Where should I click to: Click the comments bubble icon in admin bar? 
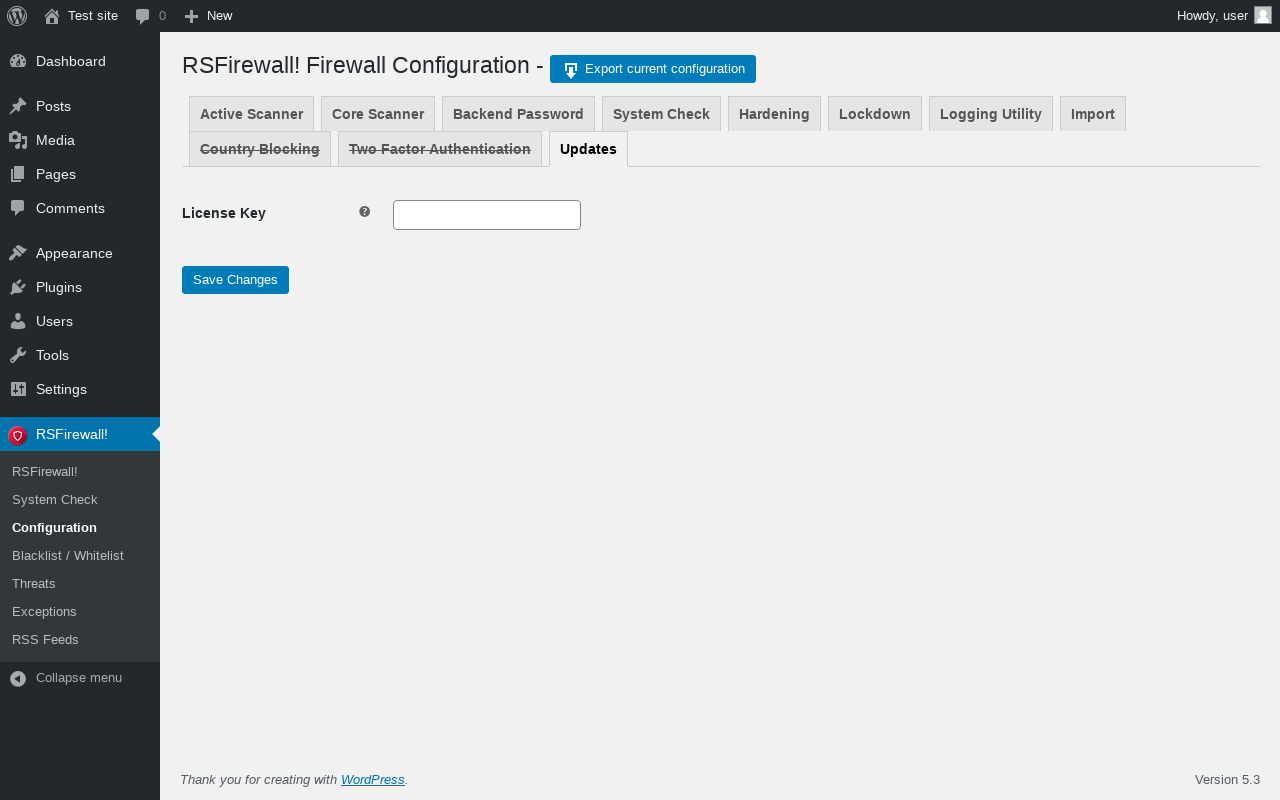(x=143, y=16)
